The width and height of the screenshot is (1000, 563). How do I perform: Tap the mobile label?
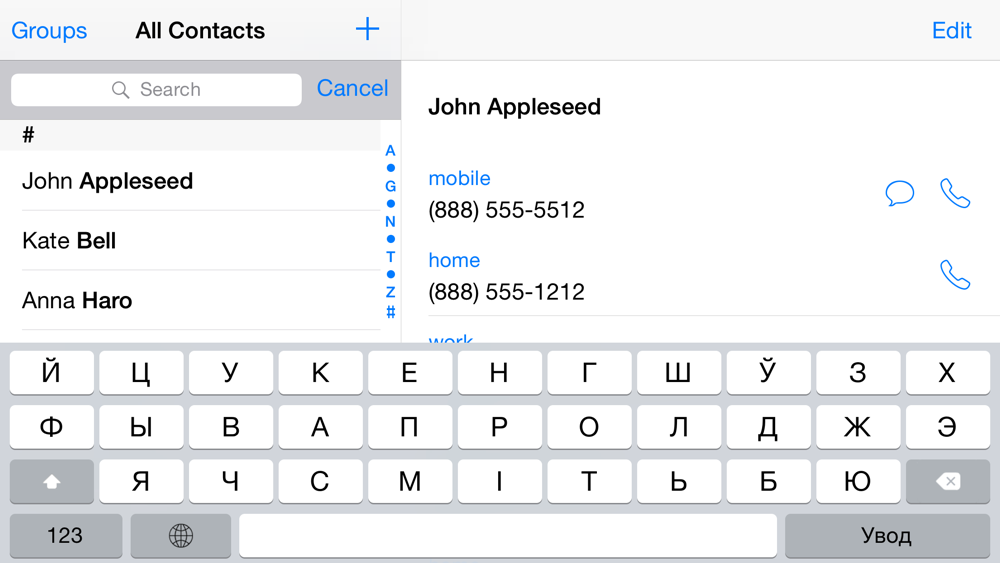point(459,179)
